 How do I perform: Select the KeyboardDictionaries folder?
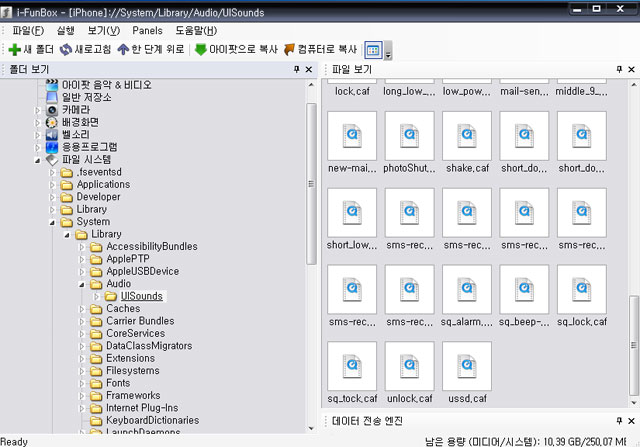pyautogui.click(x=153, y=420)
